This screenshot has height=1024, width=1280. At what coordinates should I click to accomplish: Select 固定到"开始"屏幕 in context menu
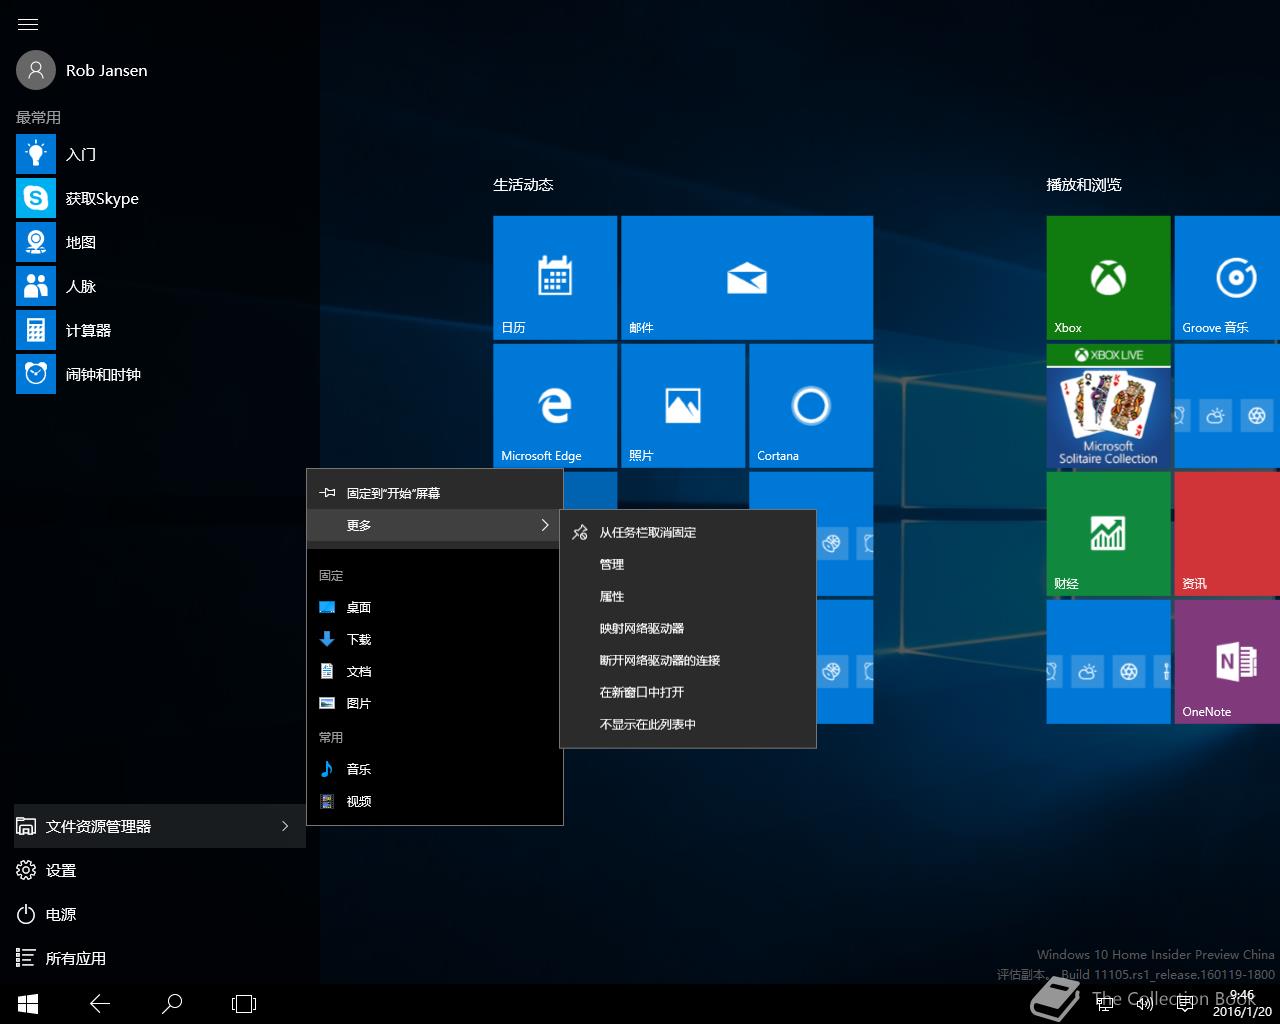tap(435, 493)
